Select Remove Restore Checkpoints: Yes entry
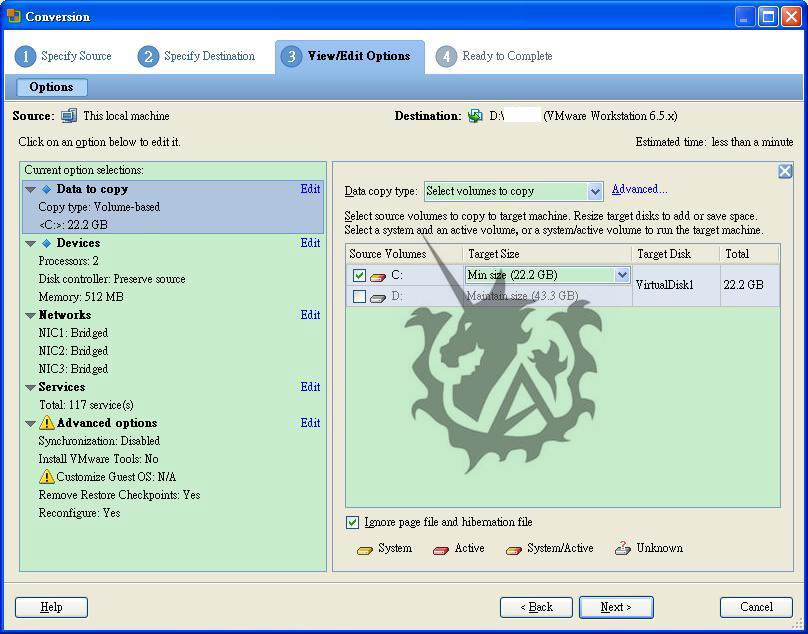The width and height of the screenshot is (808, 634). (x=120, y=495)
